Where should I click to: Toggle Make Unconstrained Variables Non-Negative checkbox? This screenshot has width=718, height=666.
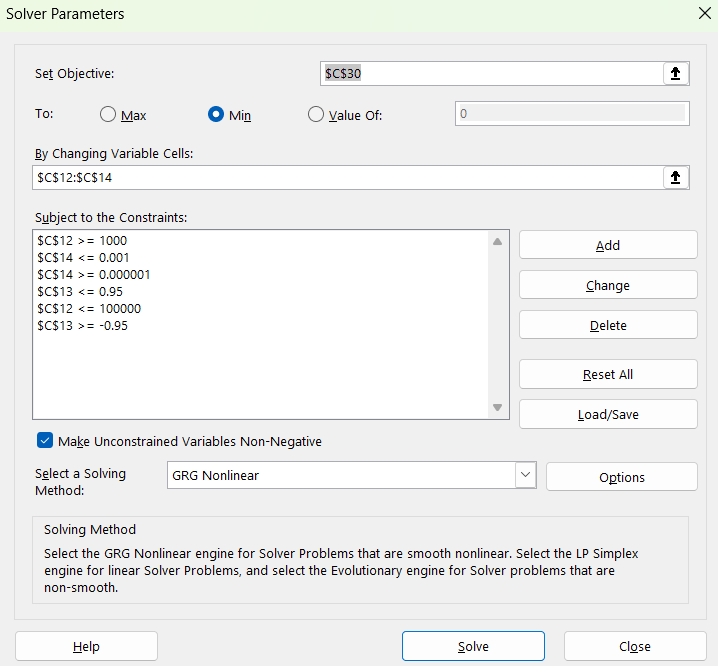45,440
